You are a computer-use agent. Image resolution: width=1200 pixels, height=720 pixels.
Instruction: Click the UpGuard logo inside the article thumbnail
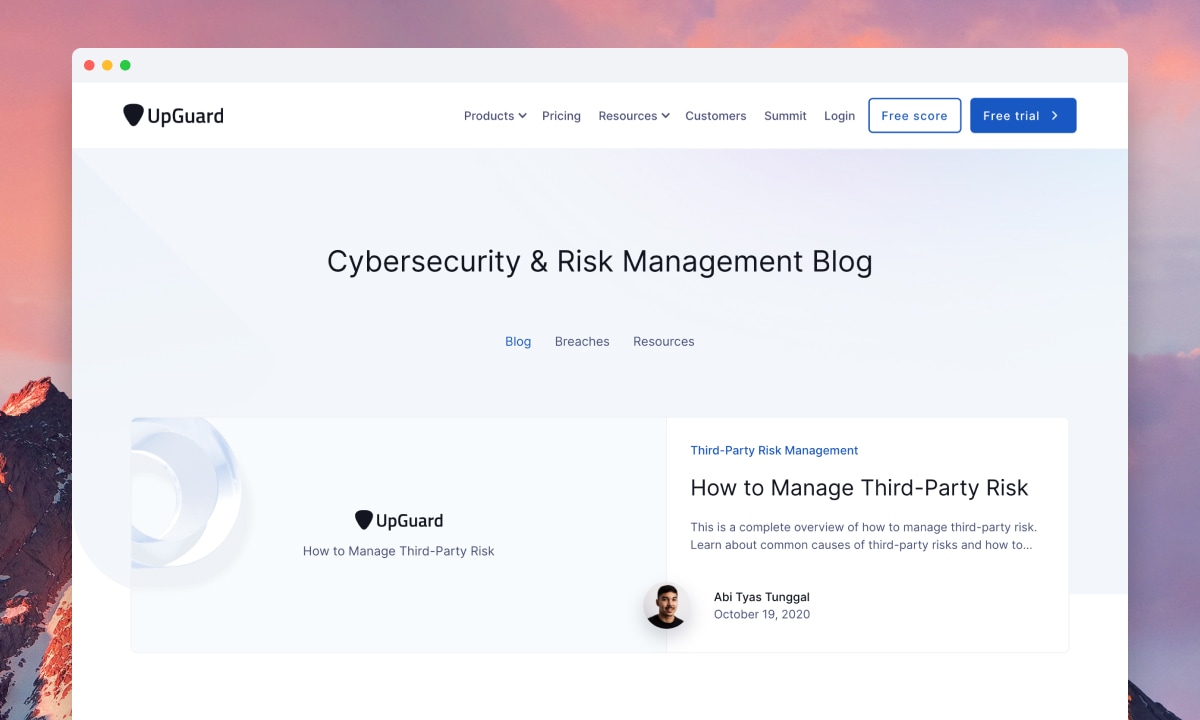click(x=399, y=520)
